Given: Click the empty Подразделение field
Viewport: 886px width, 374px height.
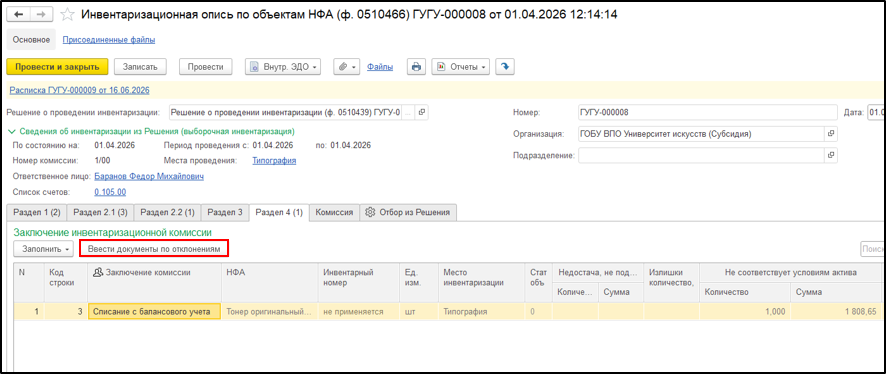Looking at the screenshot, I should [701, 155].
